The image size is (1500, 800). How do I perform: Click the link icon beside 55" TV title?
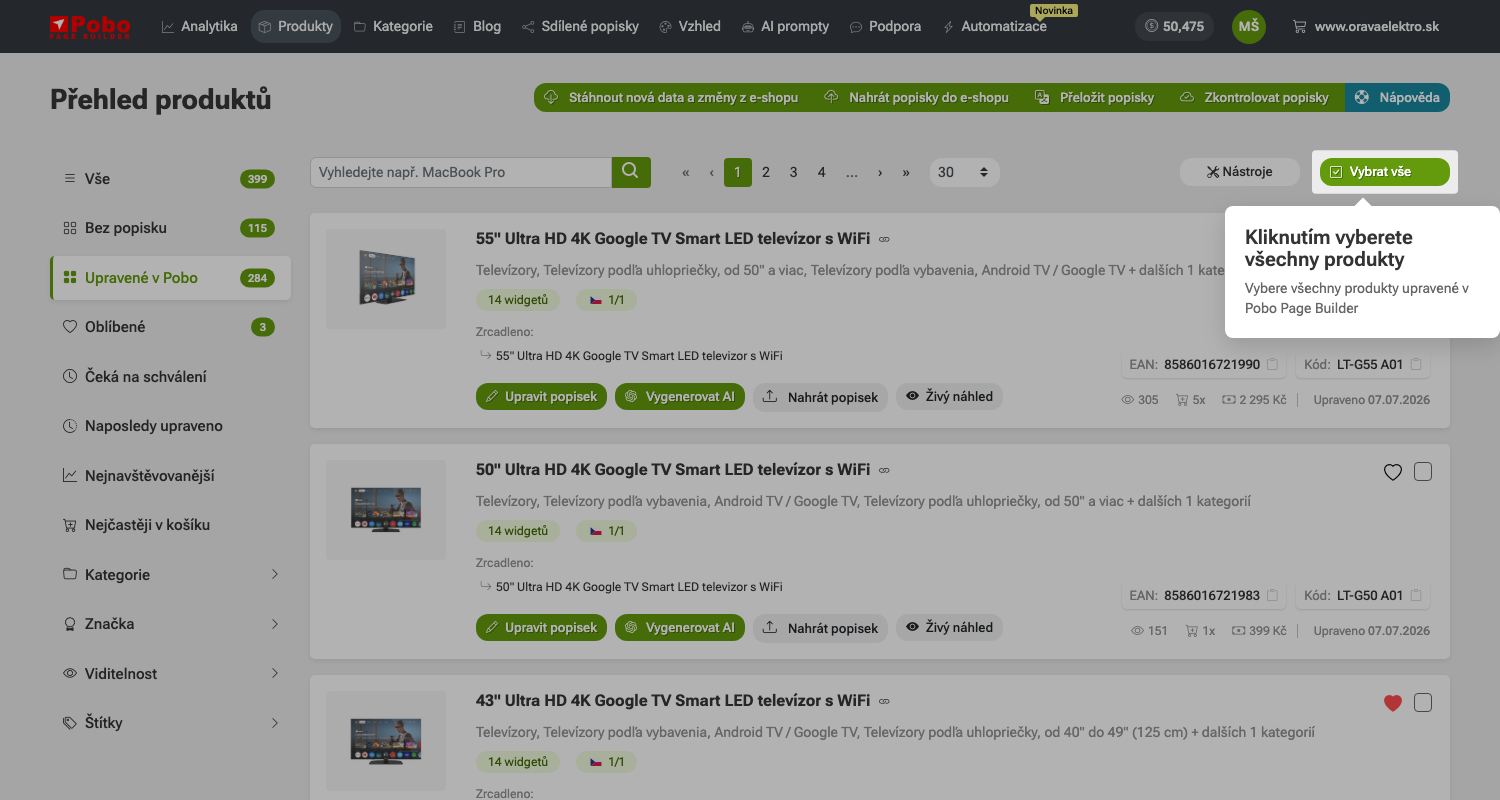pos(884,240)
